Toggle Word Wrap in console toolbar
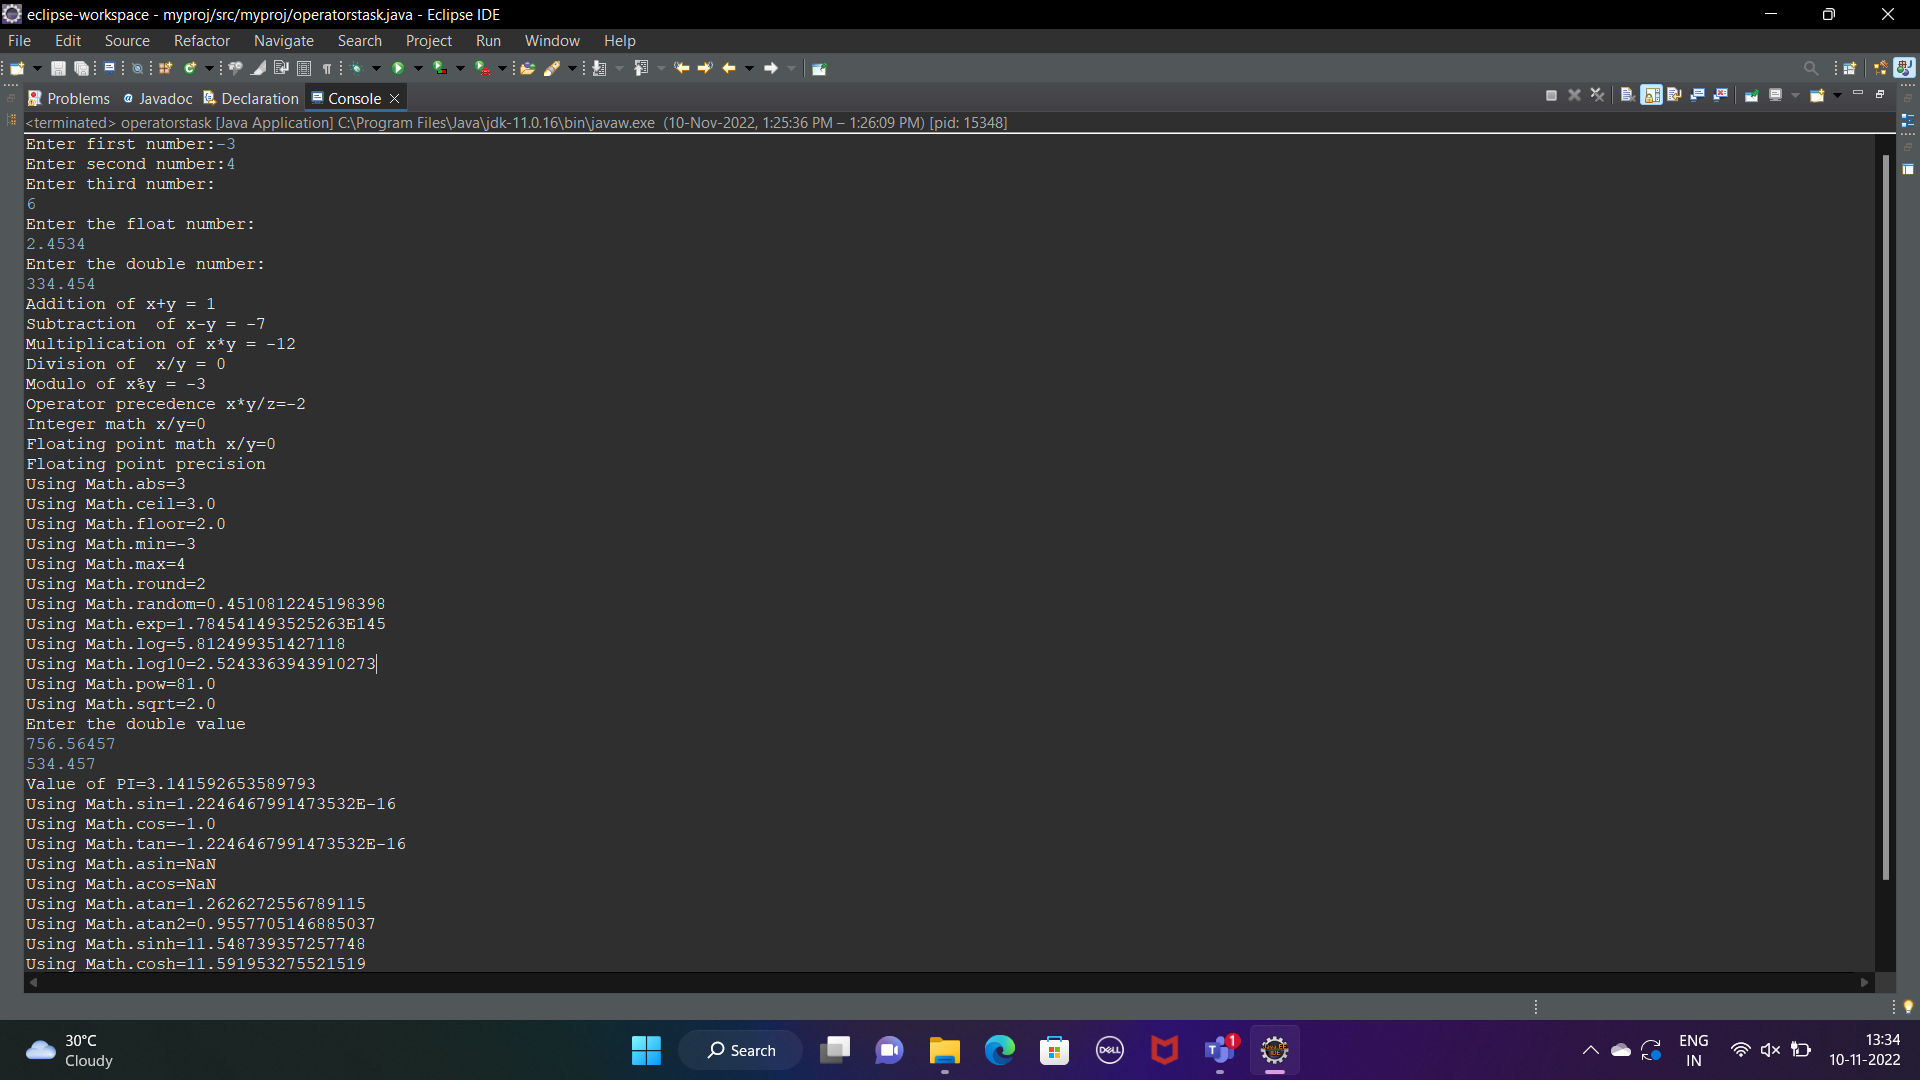Image resolution: width=1920 pixels, height=1080 pixels. pyautogui.click(x=1674, y=95)
